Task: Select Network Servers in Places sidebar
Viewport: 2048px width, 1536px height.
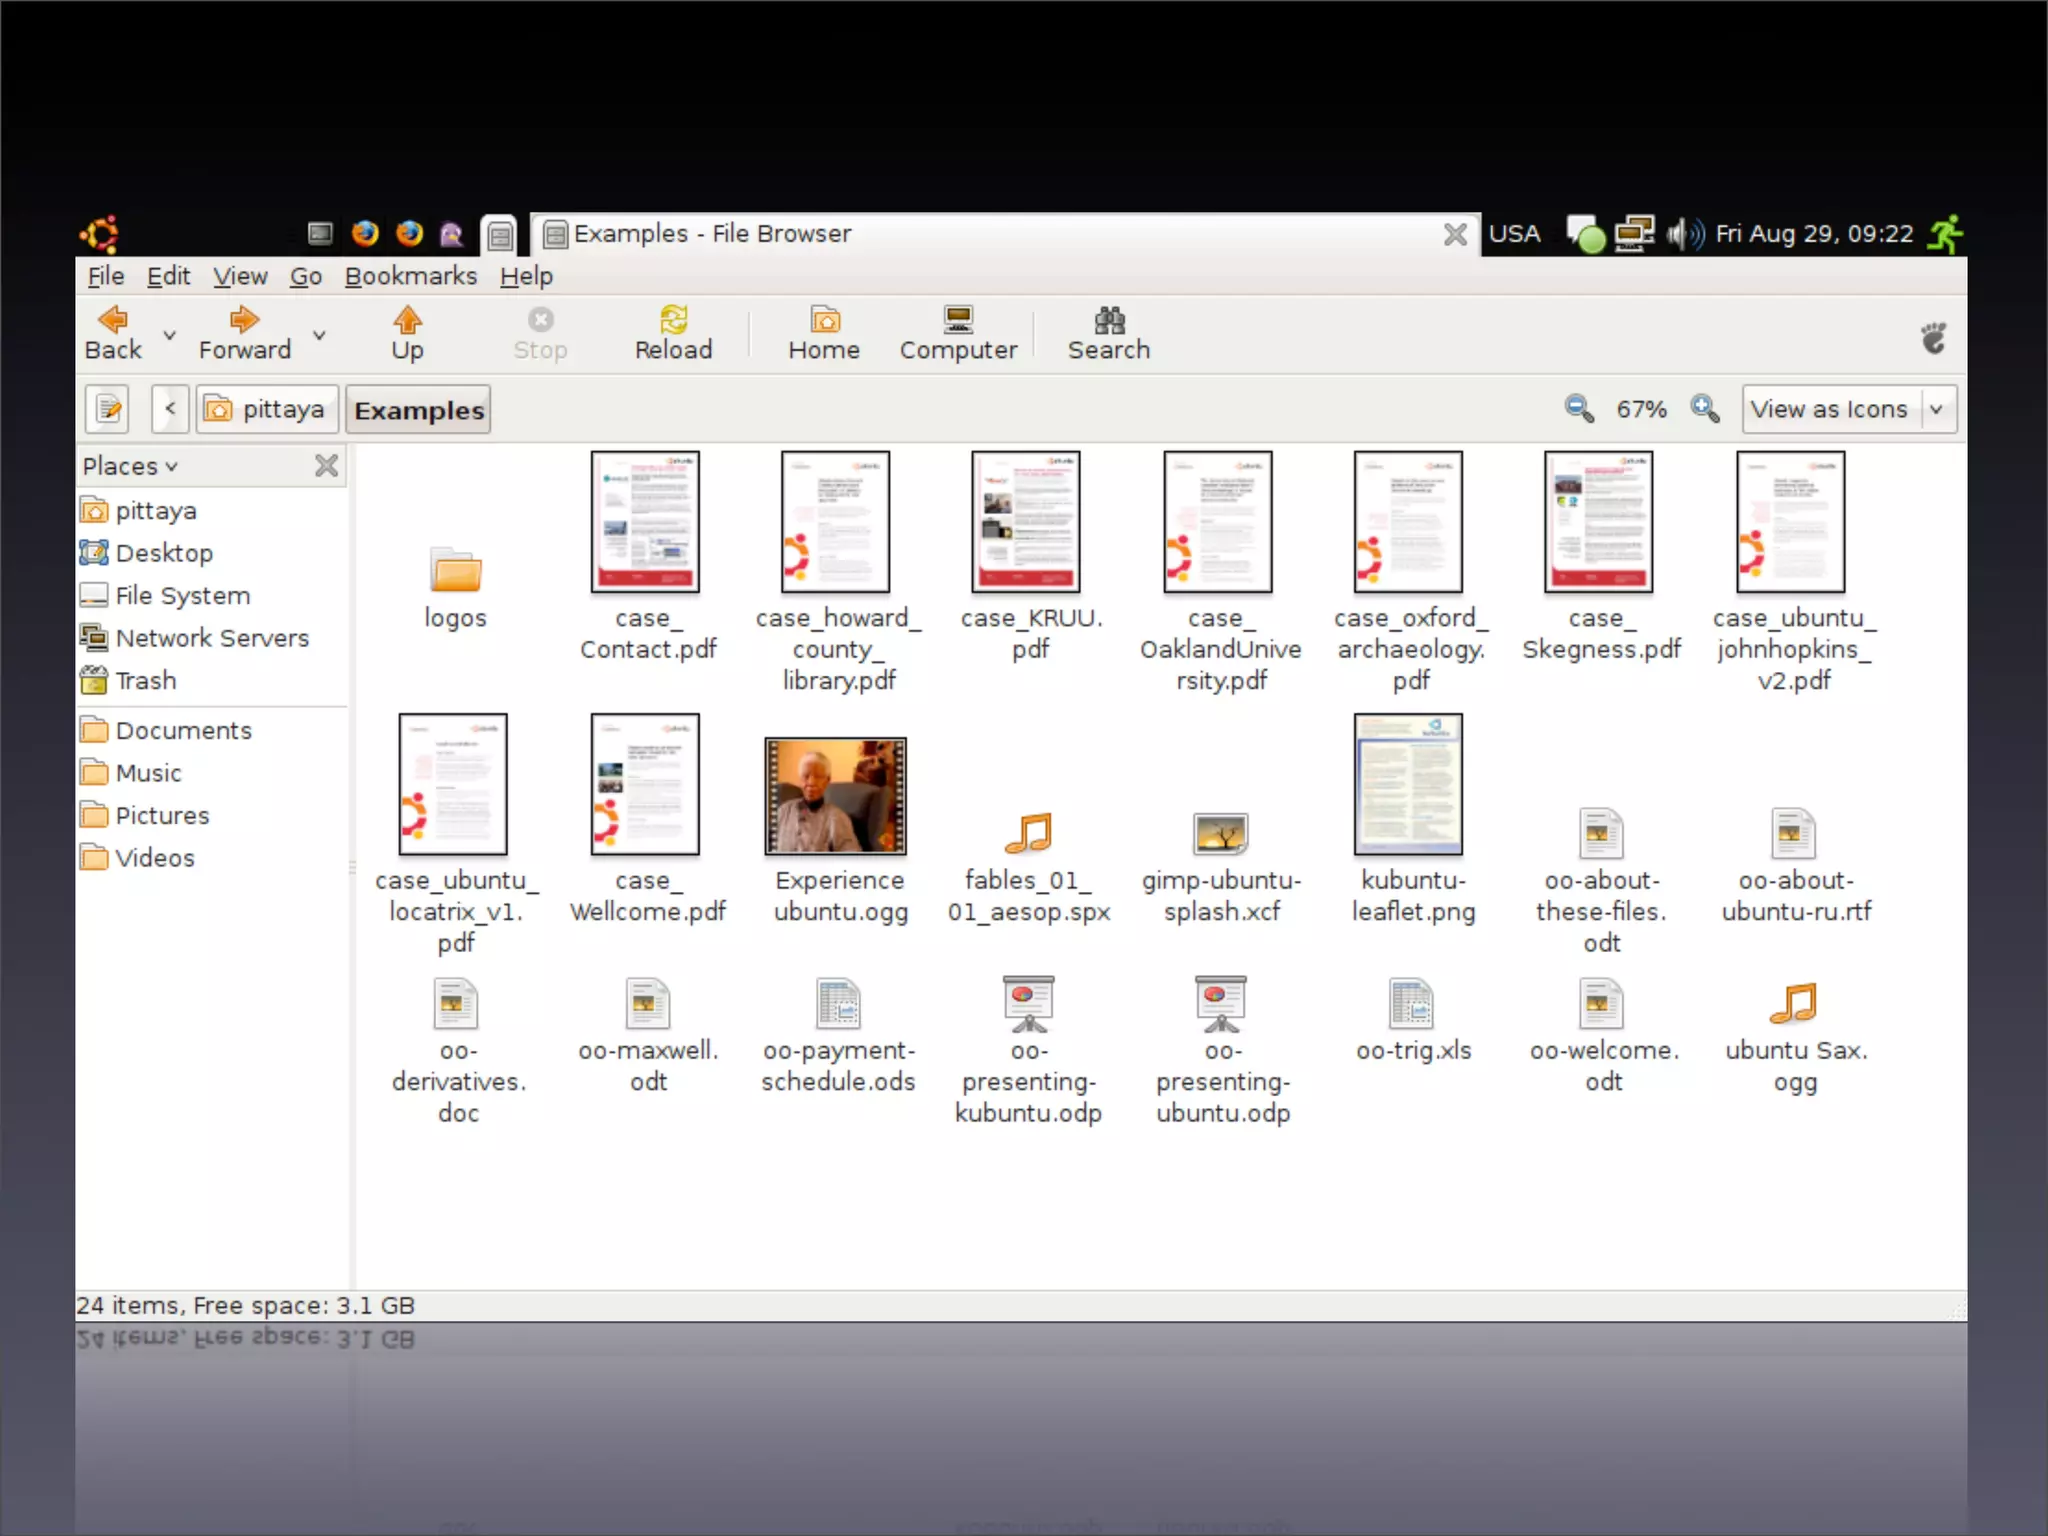Action: 212,638
